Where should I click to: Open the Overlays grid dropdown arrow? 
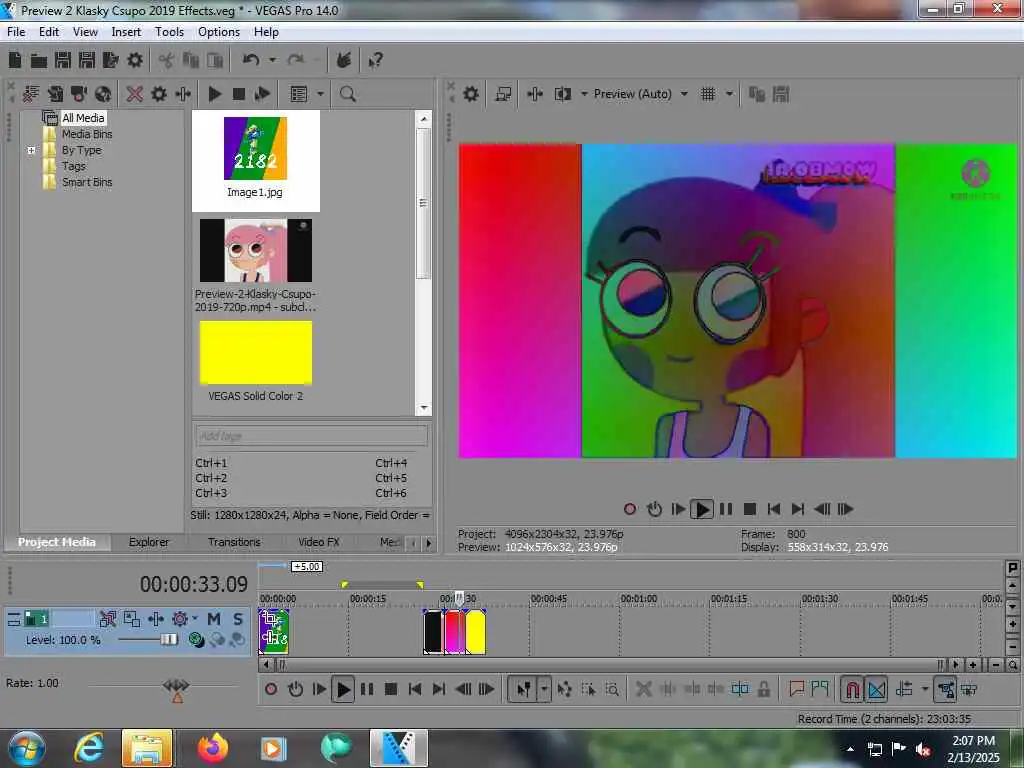(x=729, y=94)
